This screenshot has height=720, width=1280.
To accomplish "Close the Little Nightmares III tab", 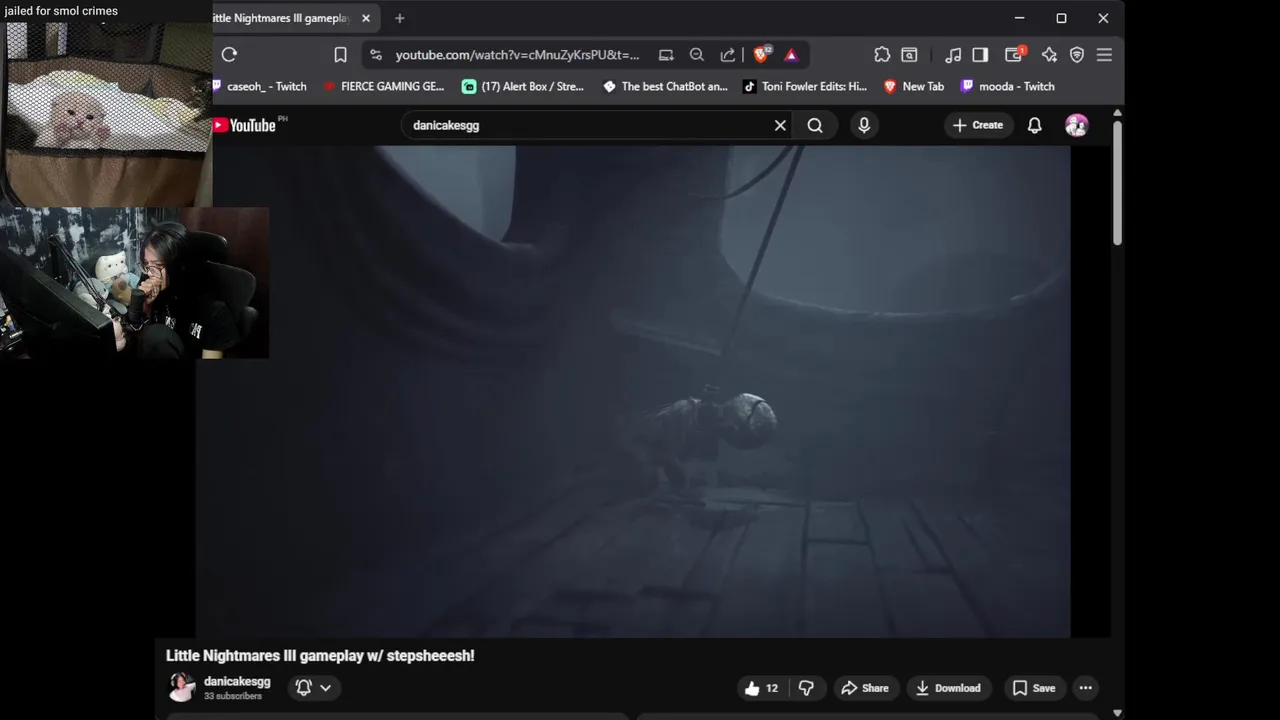I will tap(366, 18).
